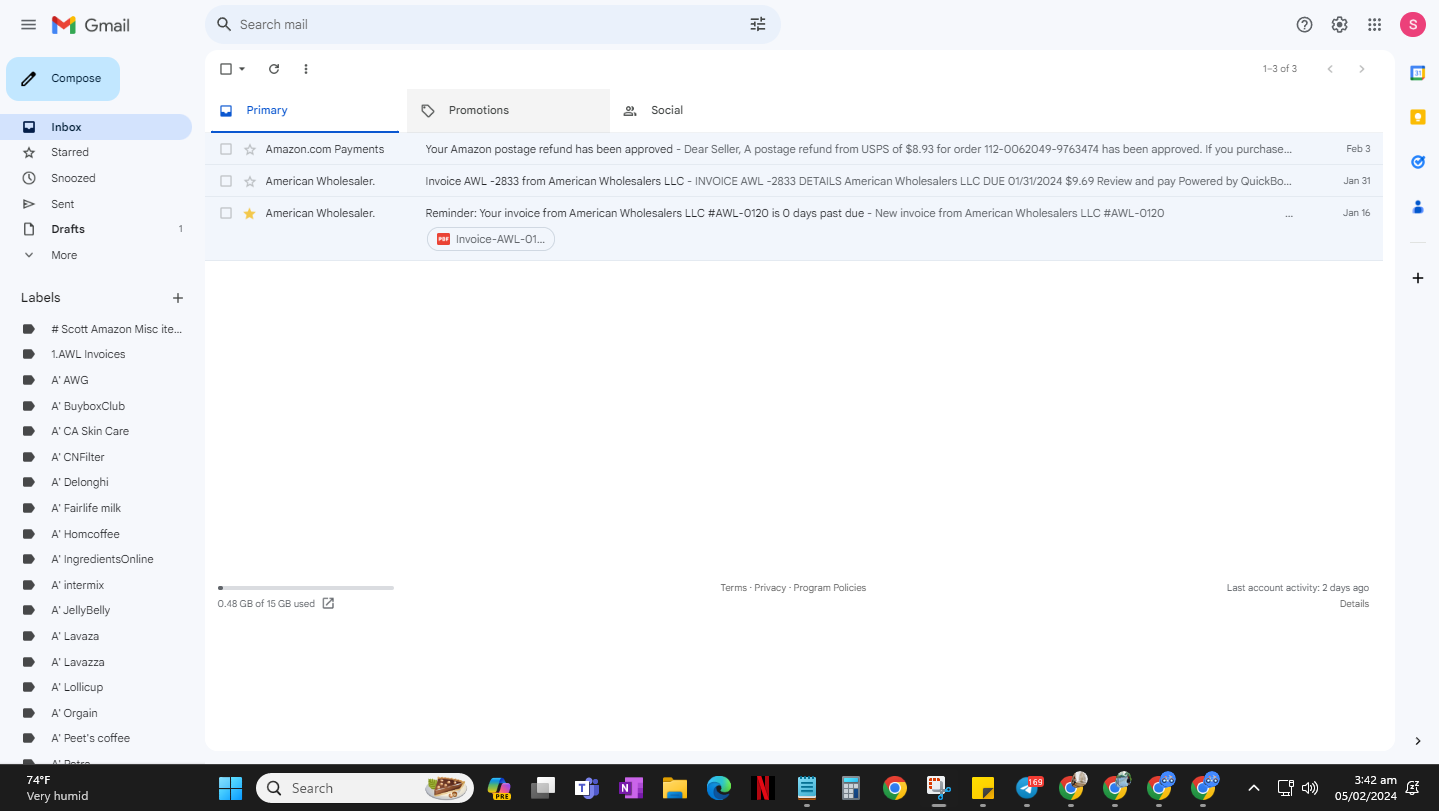Open the Google apps grid icon
This screenshot has height=811, width=1439.
click(1374, 25)
